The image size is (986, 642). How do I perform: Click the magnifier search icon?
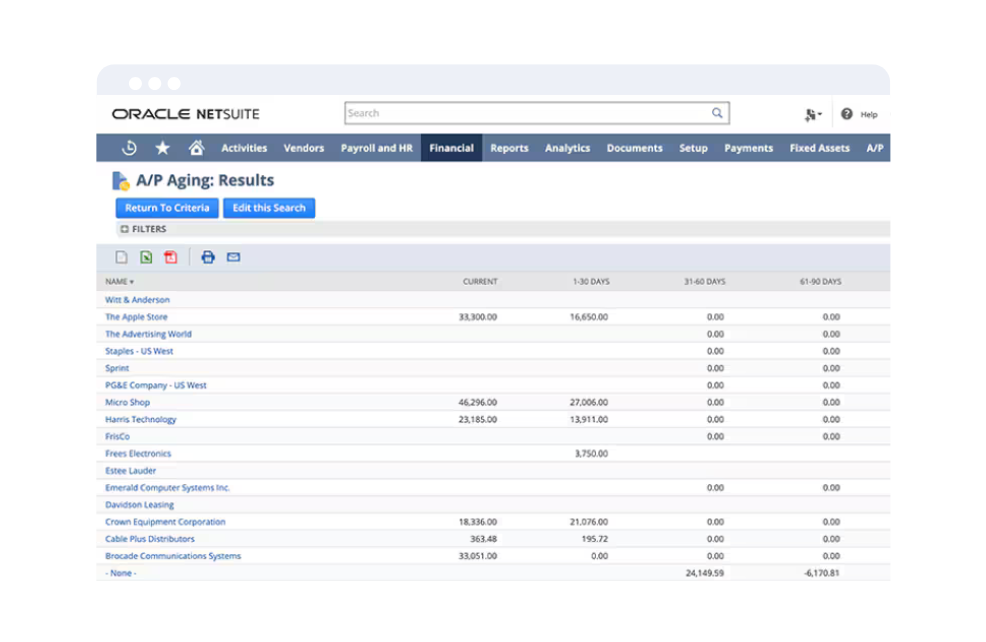point(717,114)
